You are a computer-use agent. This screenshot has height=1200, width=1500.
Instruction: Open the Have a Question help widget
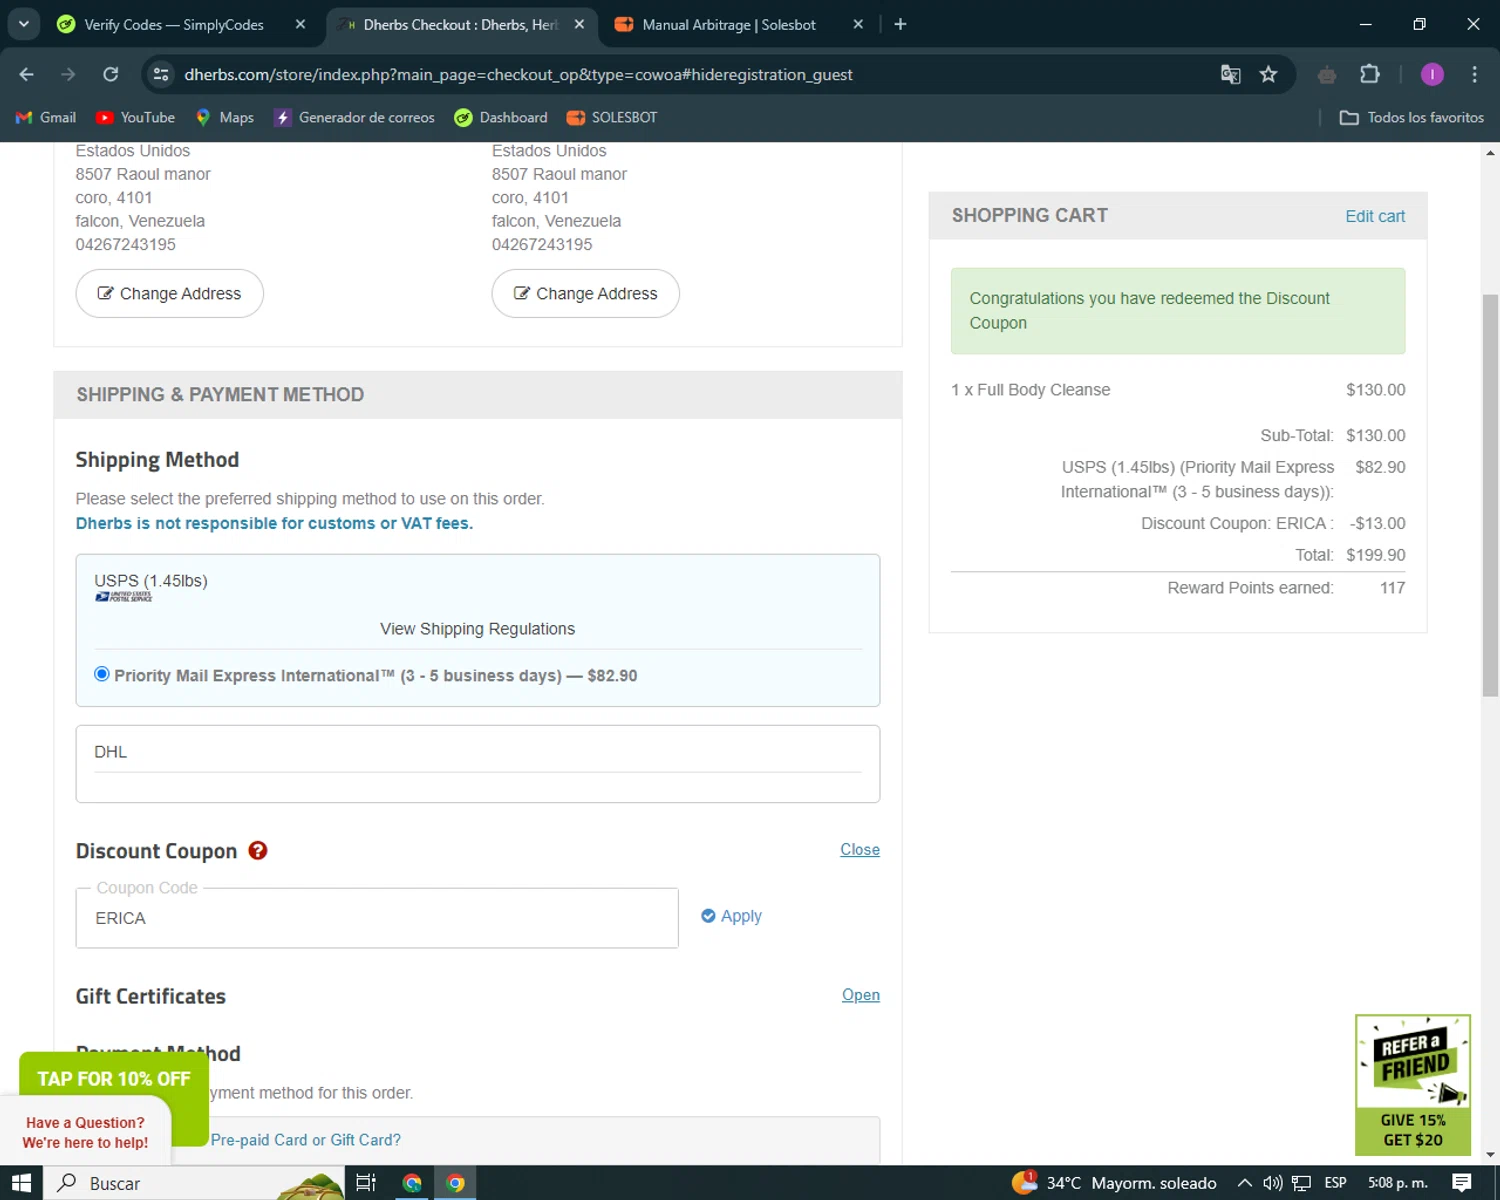coord(86,1132)
